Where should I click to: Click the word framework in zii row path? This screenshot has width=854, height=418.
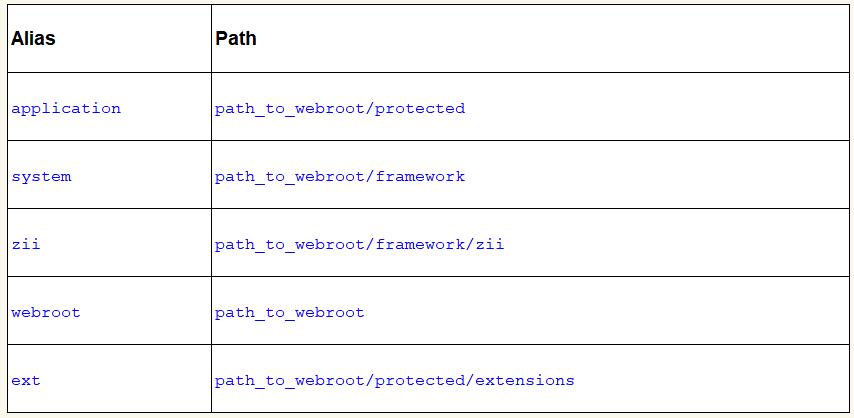click(420, 244)
